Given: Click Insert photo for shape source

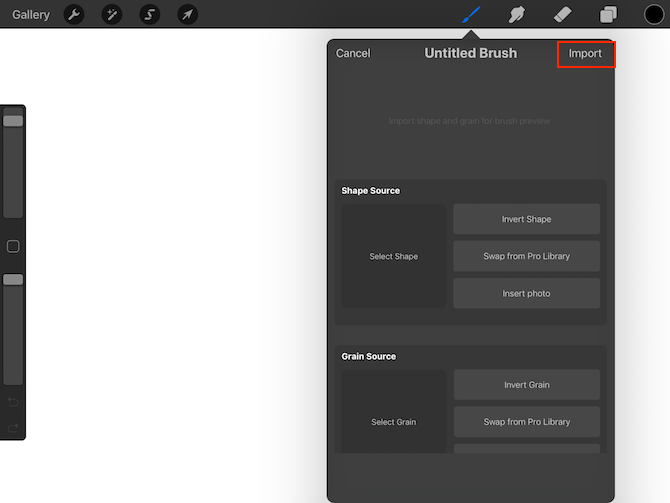Looking at the screenshot, I should pos(526,293).
